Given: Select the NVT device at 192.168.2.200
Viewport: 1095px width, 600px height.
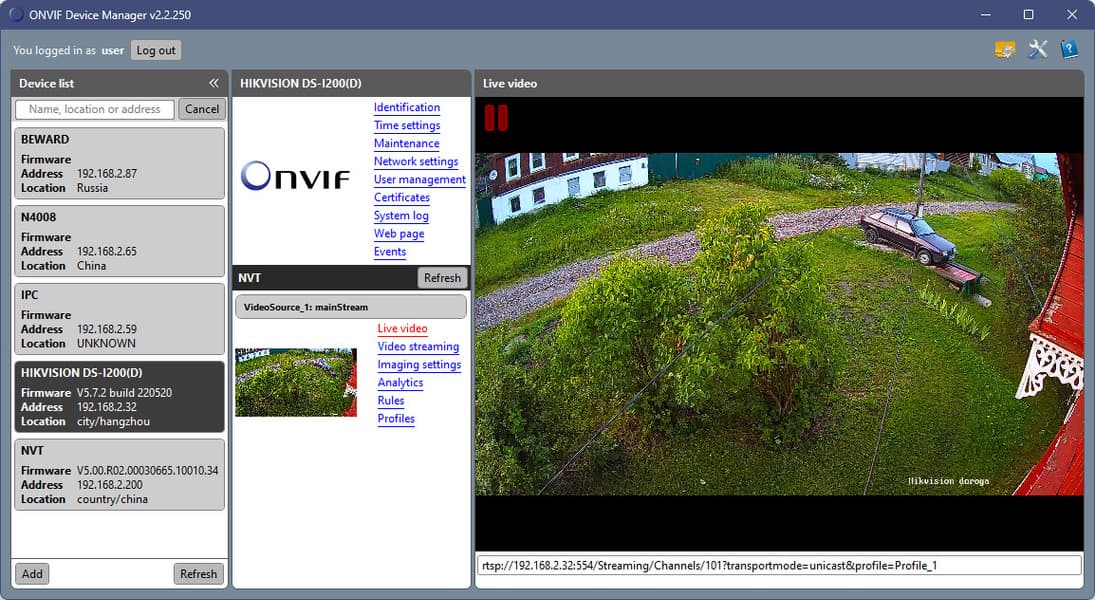Looking at the screenshot, I should click(119, 474).
